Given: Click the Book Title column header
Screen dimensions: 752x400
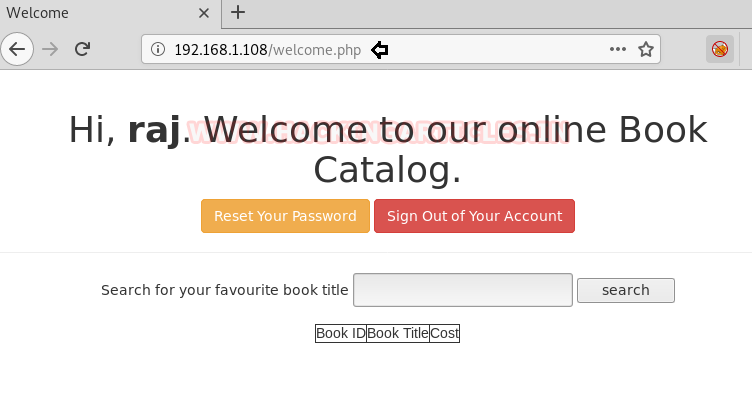Looking at the screenshot, I should (x=398, y=333).
